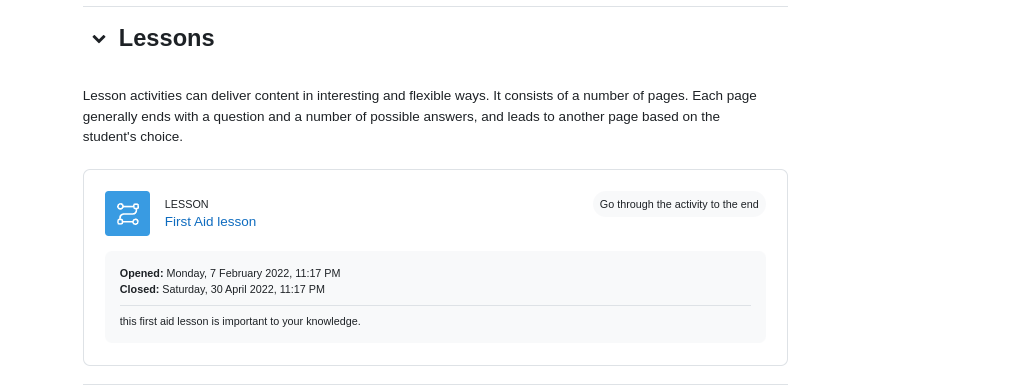The image size is (1020, 391).
Task: Click the blue Lesson activity icon
Action: click(x=128, y=213)
